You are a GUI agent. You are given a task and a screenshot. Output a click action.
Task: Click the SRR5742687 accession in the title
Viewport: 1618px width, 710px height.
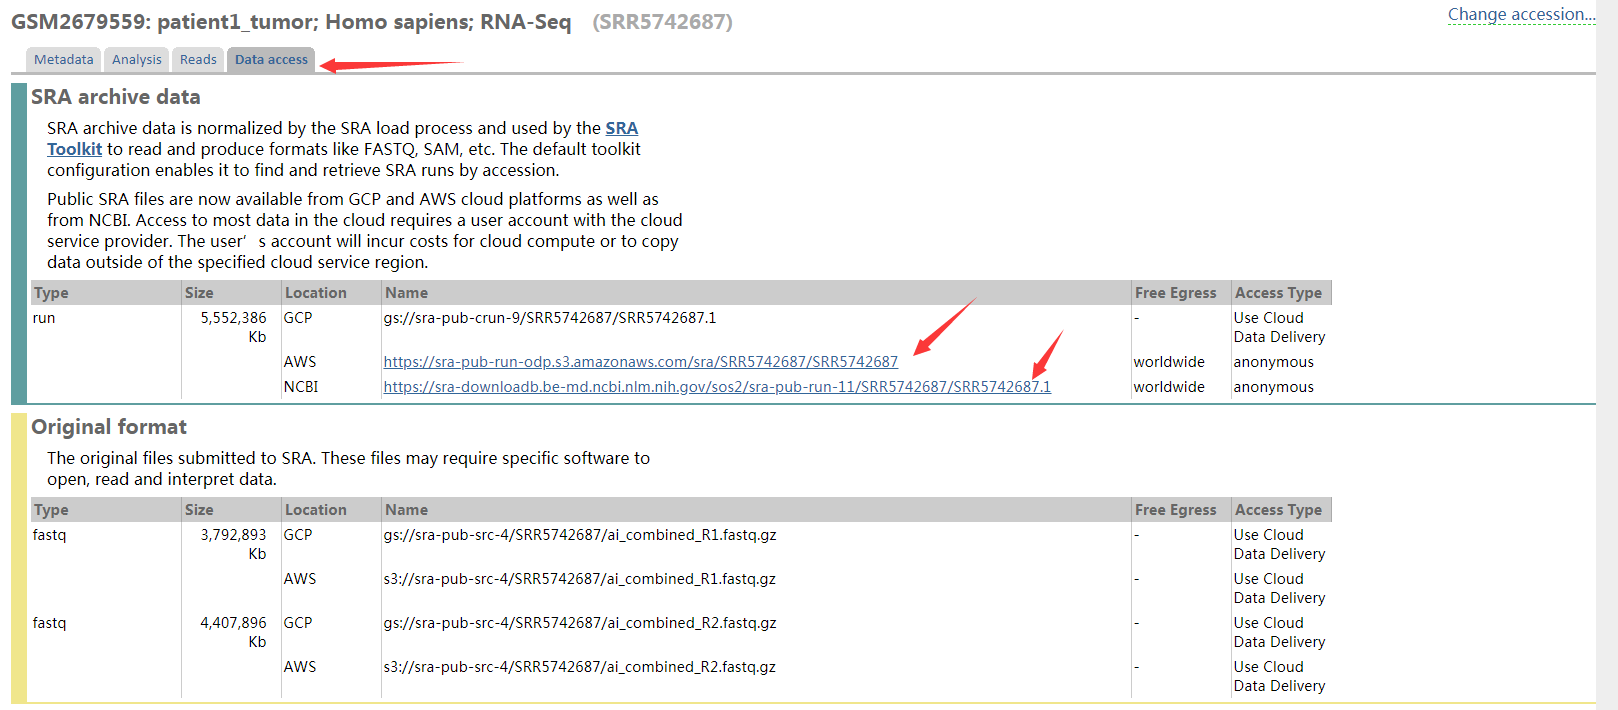point(663,22)
